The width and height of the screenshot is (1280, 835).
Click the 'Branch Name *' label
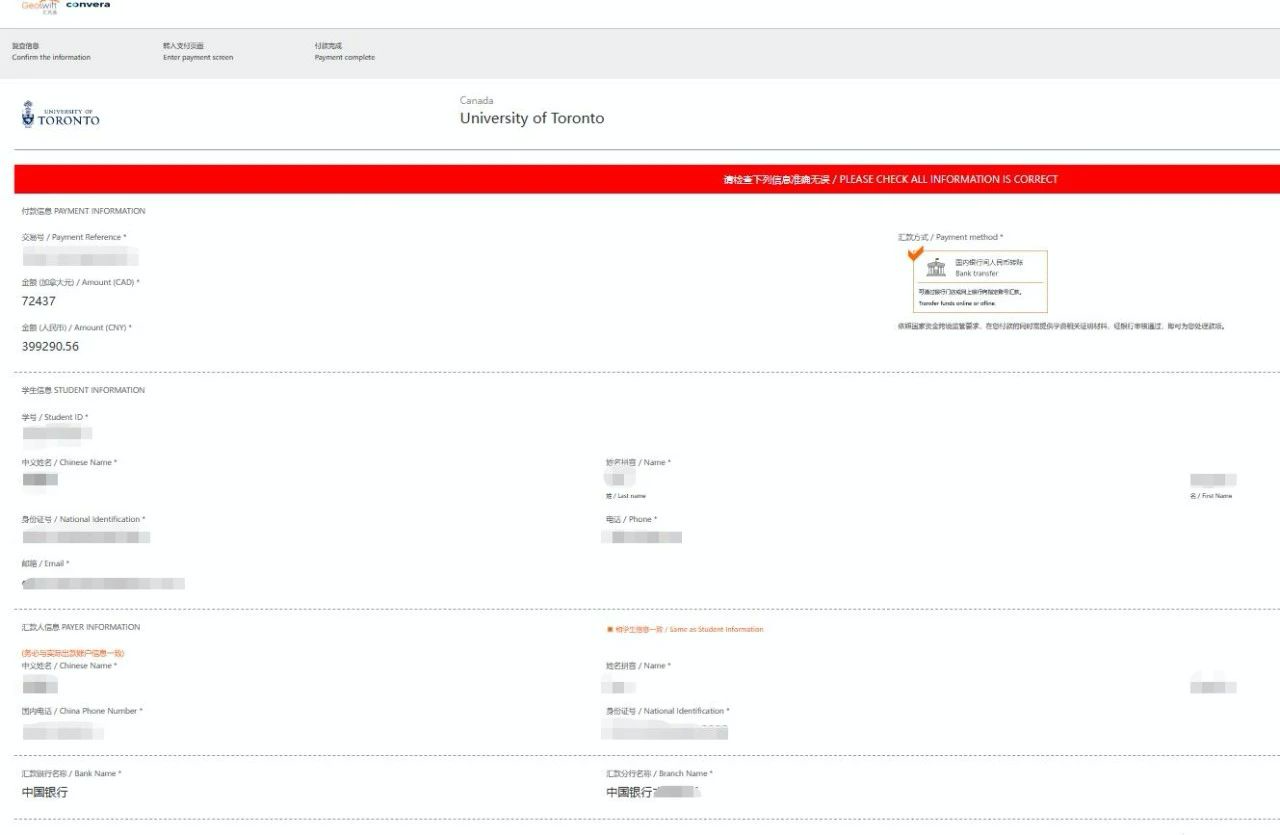point(659,773)
